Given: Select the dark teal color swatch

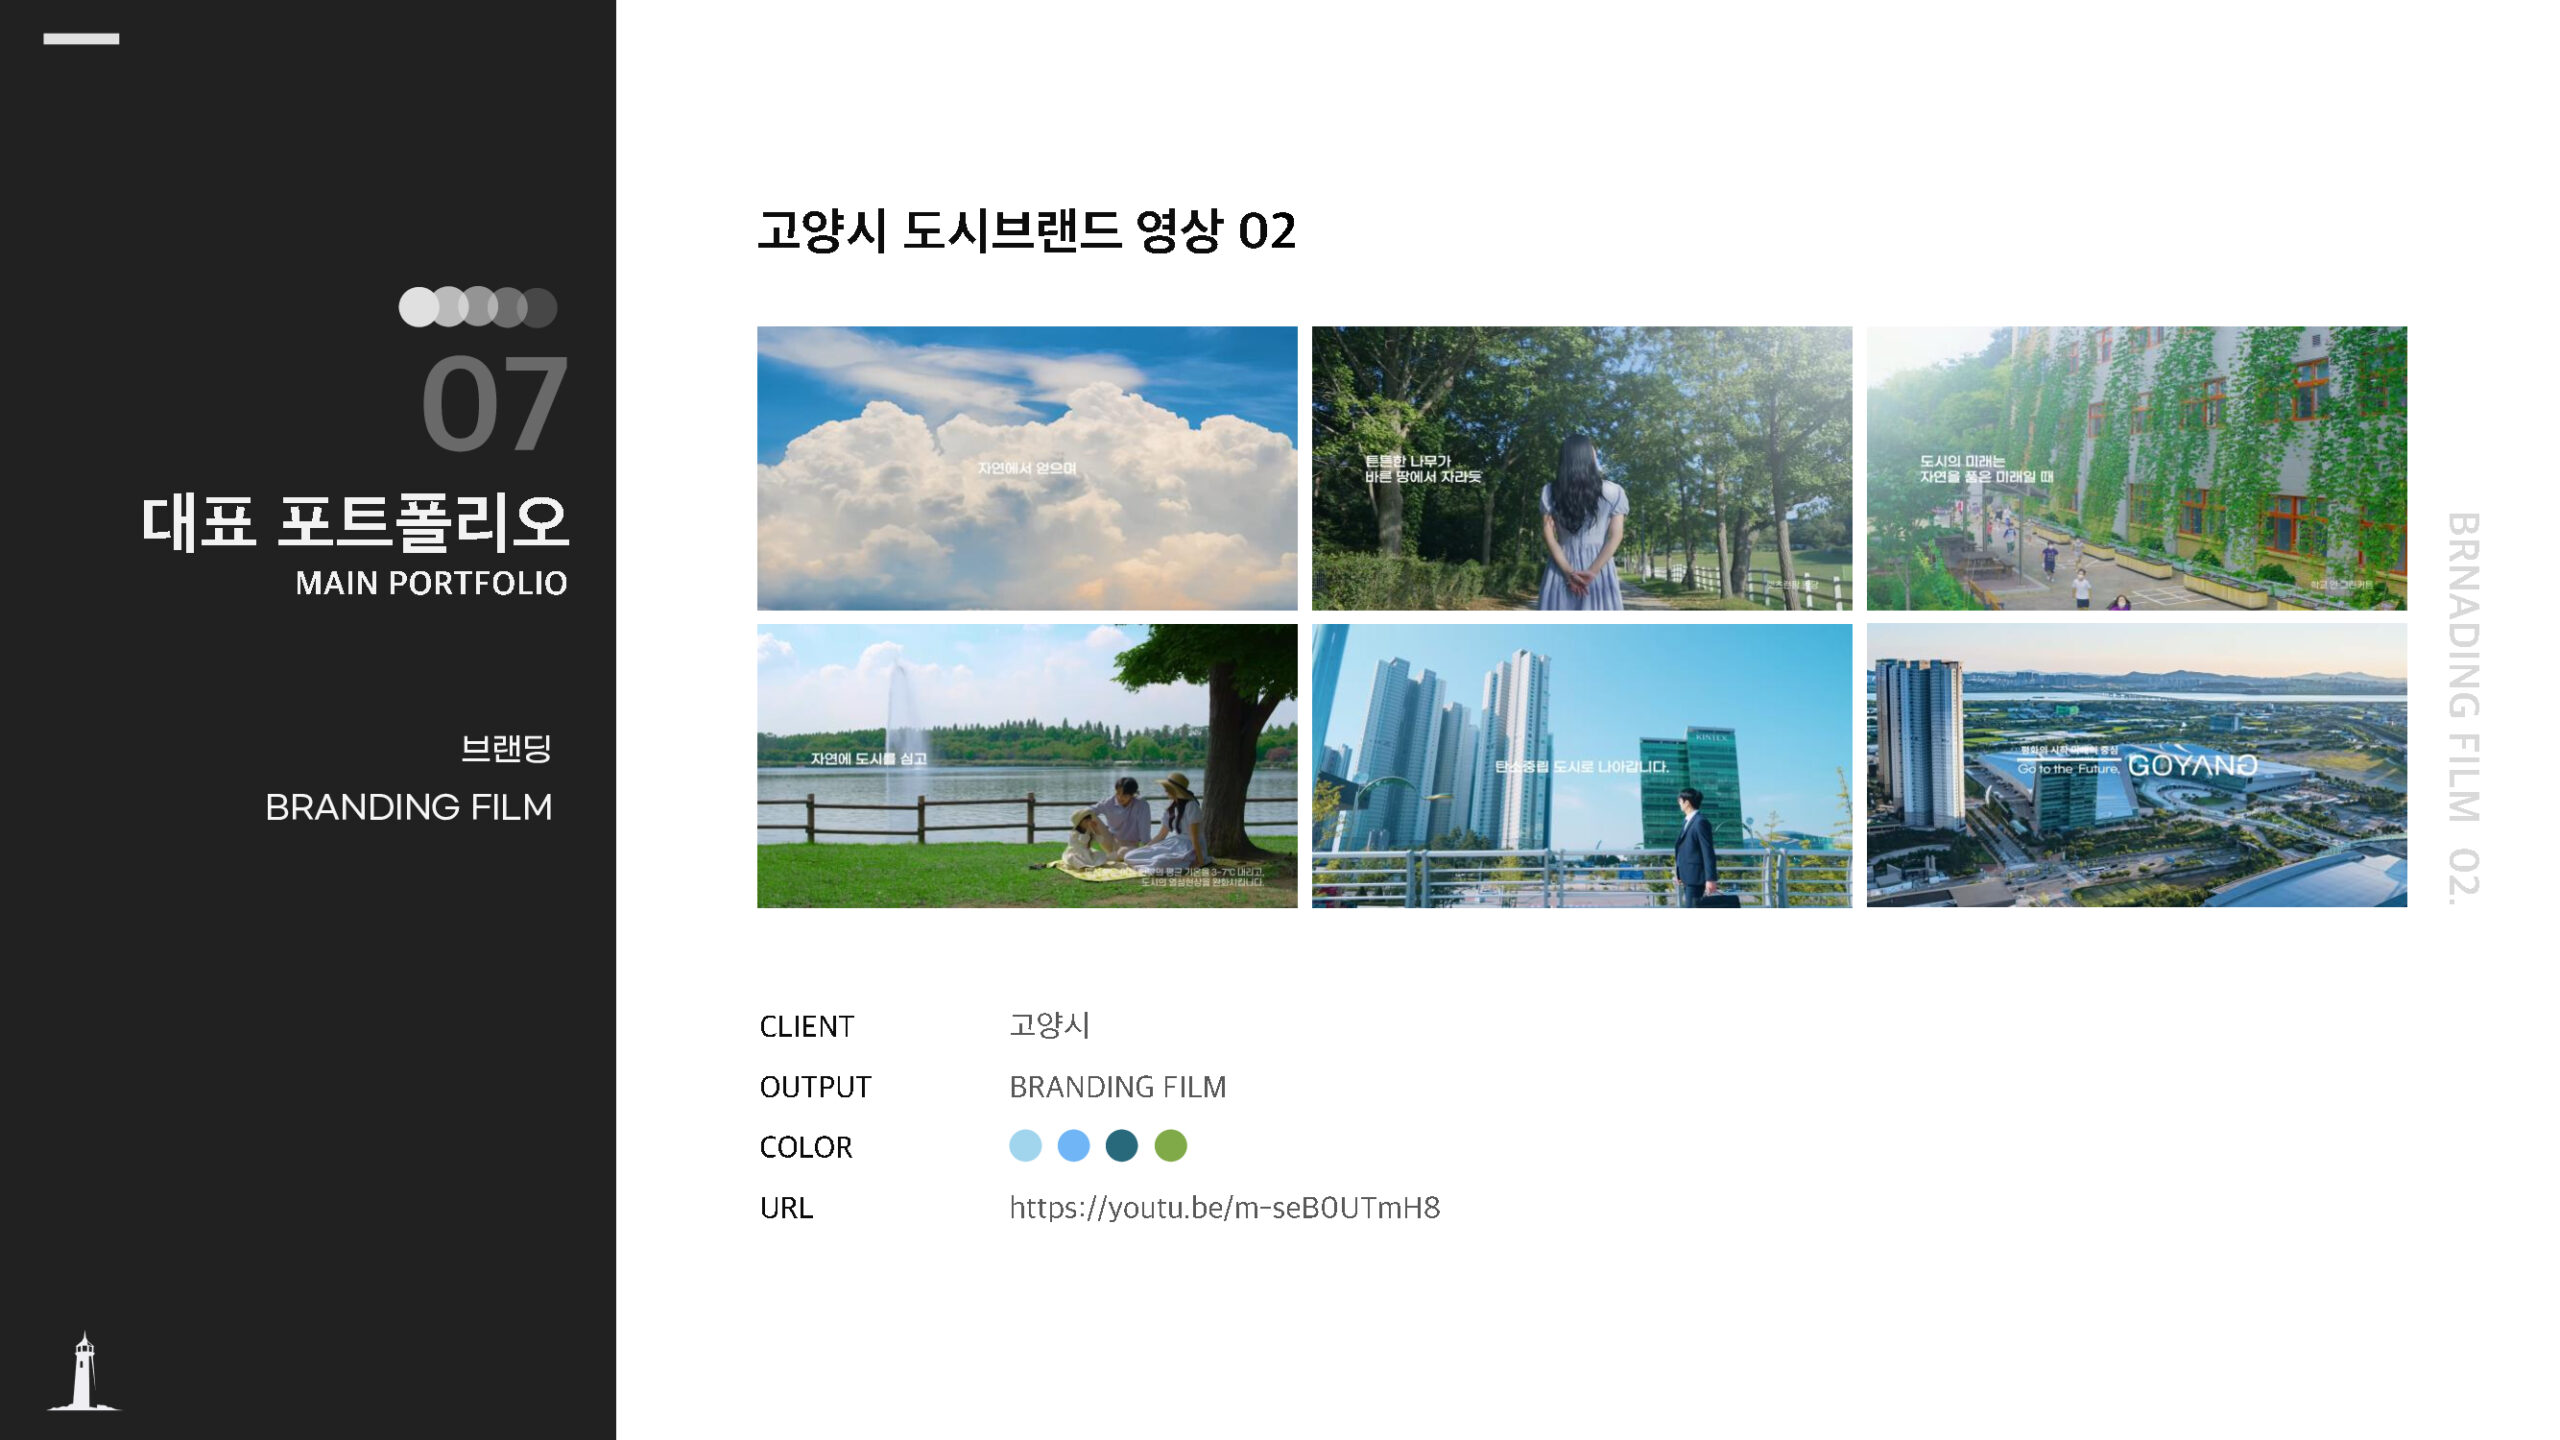Looking at the screenshot, I should pos(1121,1146).
